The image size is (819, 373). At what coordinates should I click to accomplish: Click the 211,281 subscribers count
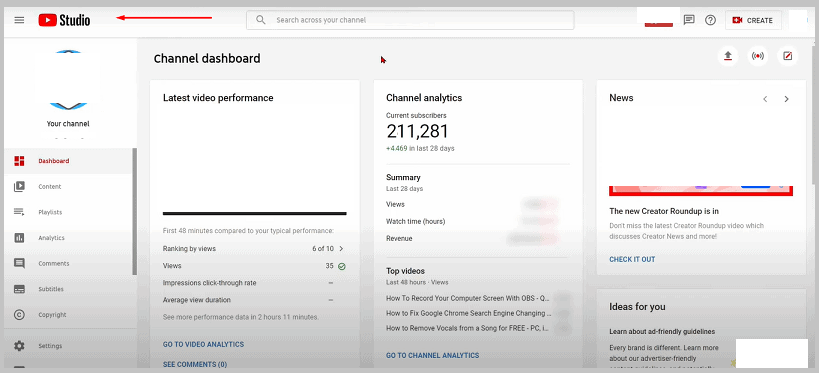click(417, 132)
